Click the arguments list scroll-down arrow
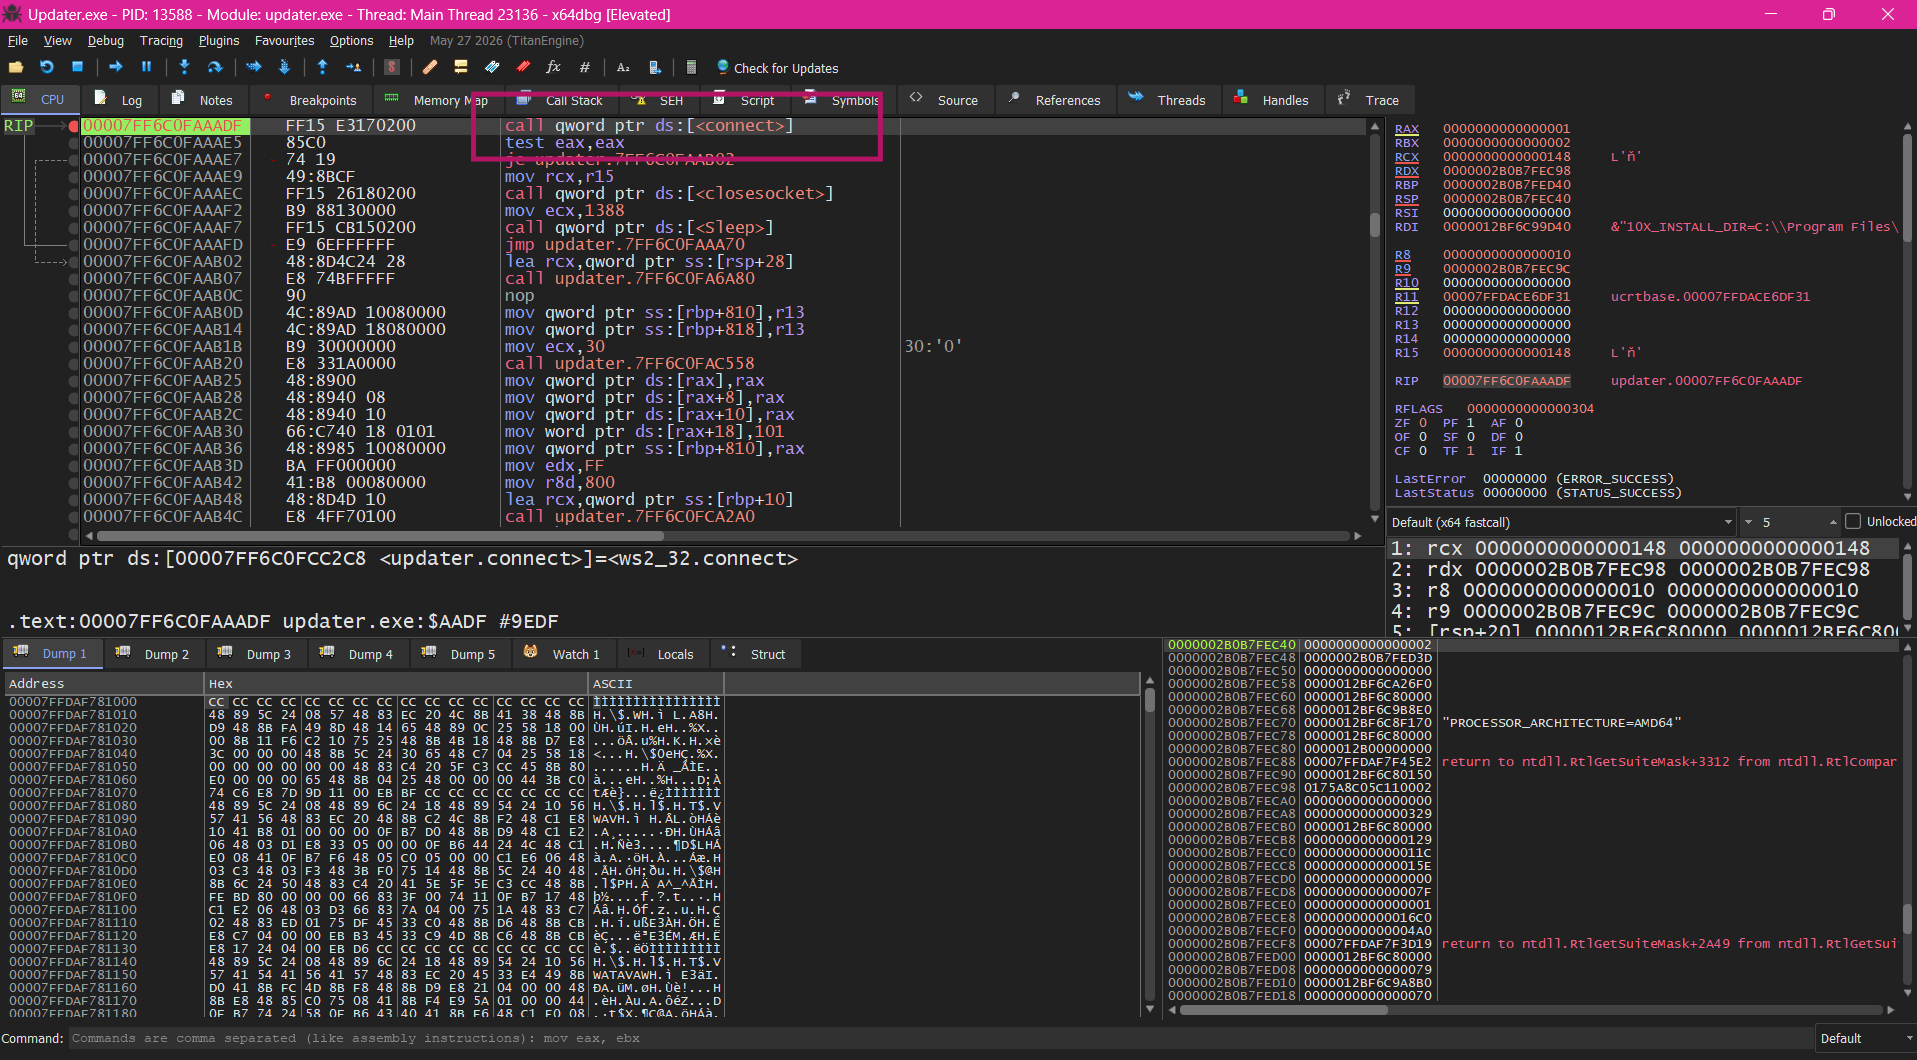 tap(1907, 629)
